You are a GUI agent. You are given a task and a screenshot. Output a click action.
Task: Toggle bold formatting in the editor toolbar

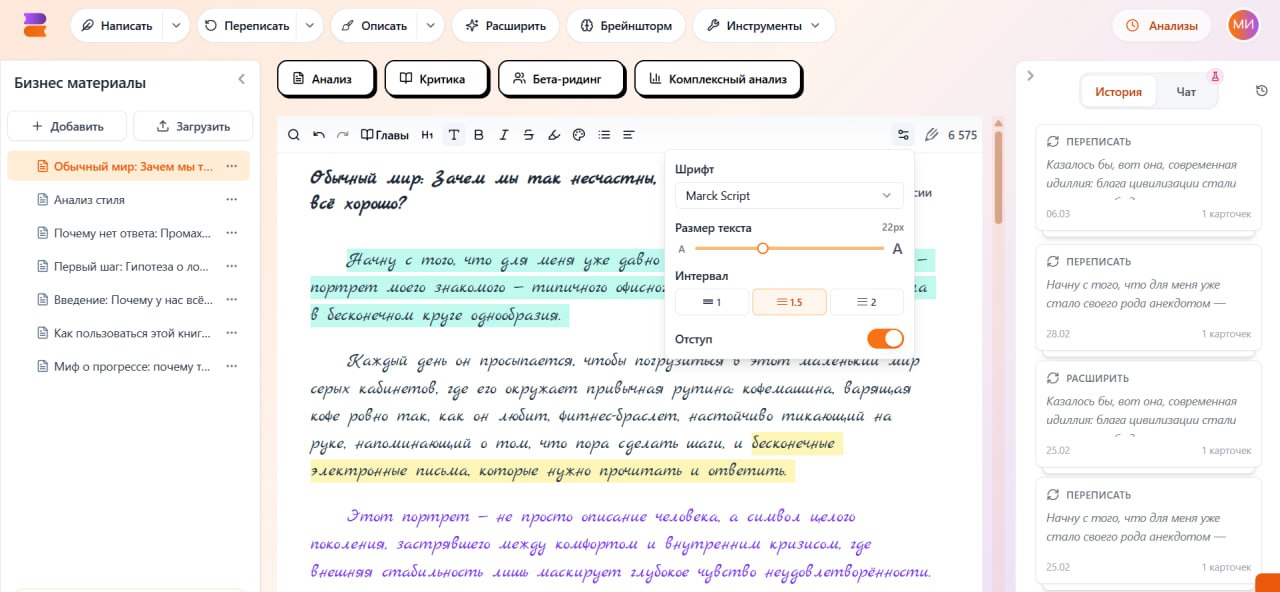point(478,135)
